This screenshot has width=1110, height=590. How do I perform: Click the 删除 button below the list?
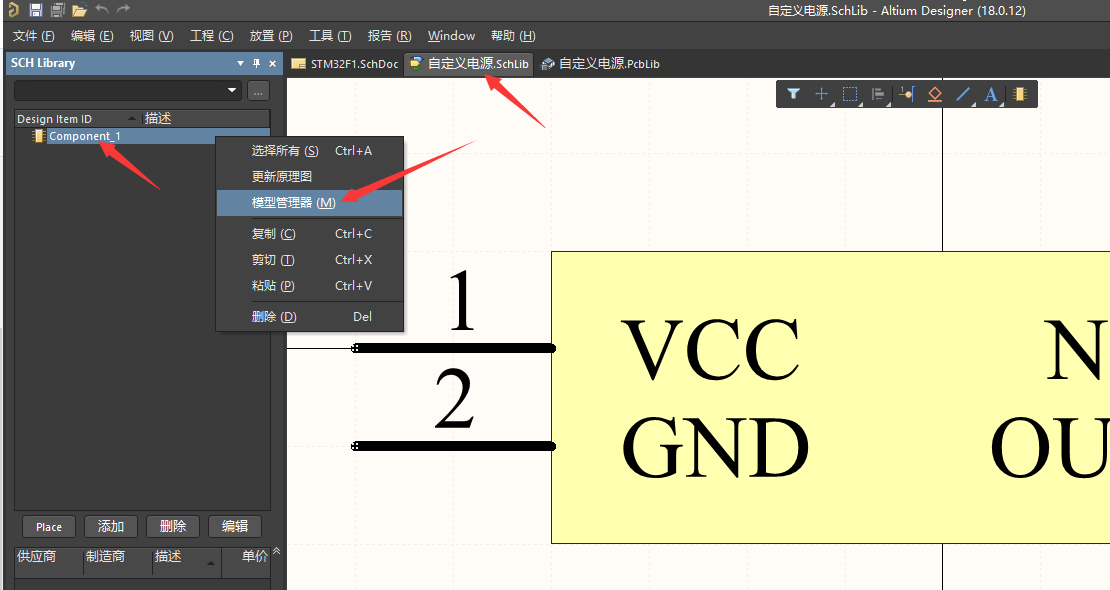(x=173, y=526)
